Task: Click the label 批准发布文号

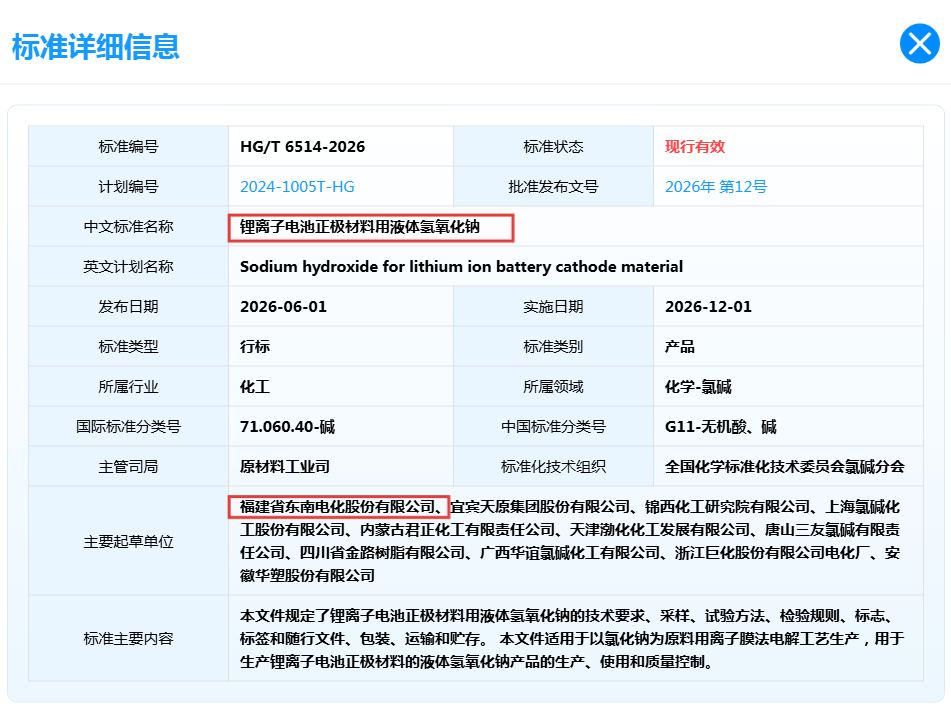Action: click(x=553, y=187)
